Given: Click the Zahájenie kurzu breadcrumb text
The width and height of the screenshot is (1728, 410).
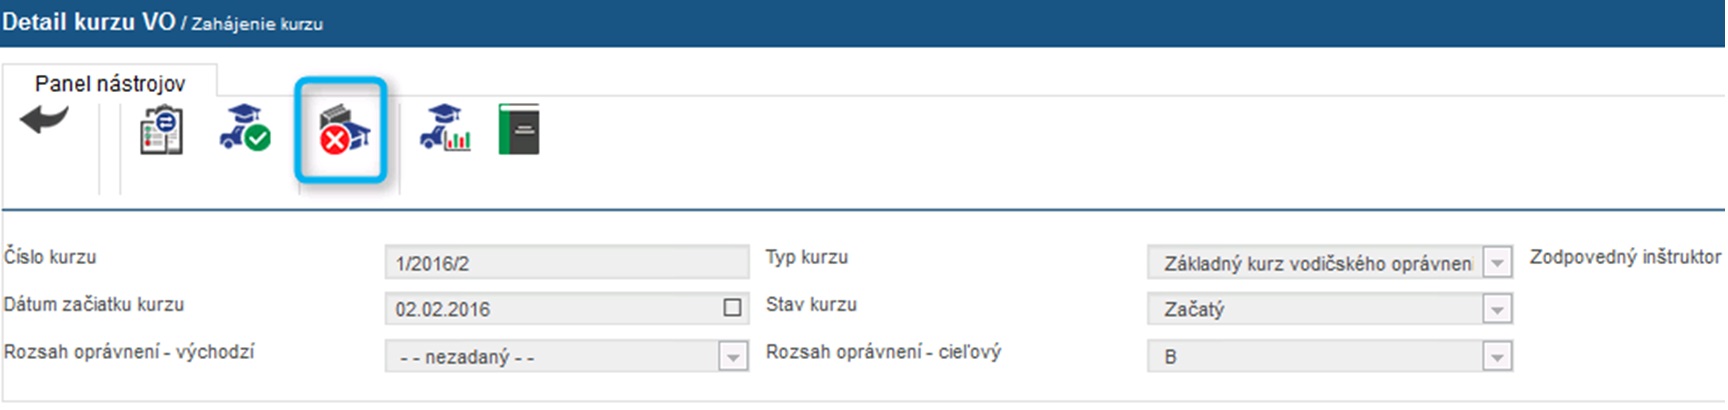Looking at the screenshot, I should pos(257,24).
